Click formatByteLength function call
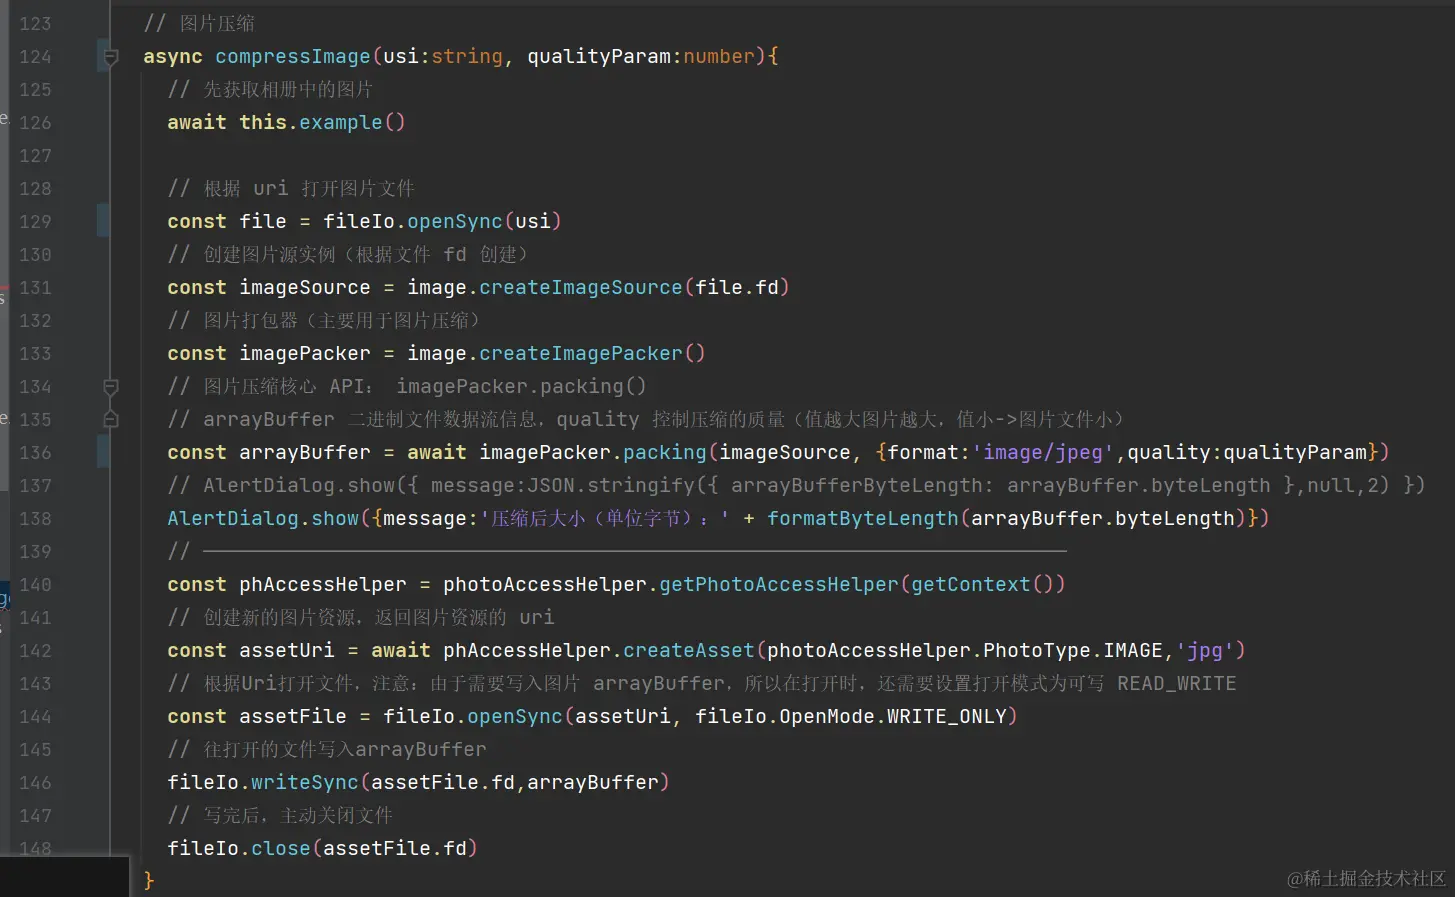Viewport: 1455px width, 897px height. pyautogui.click(x=863, y=519)
